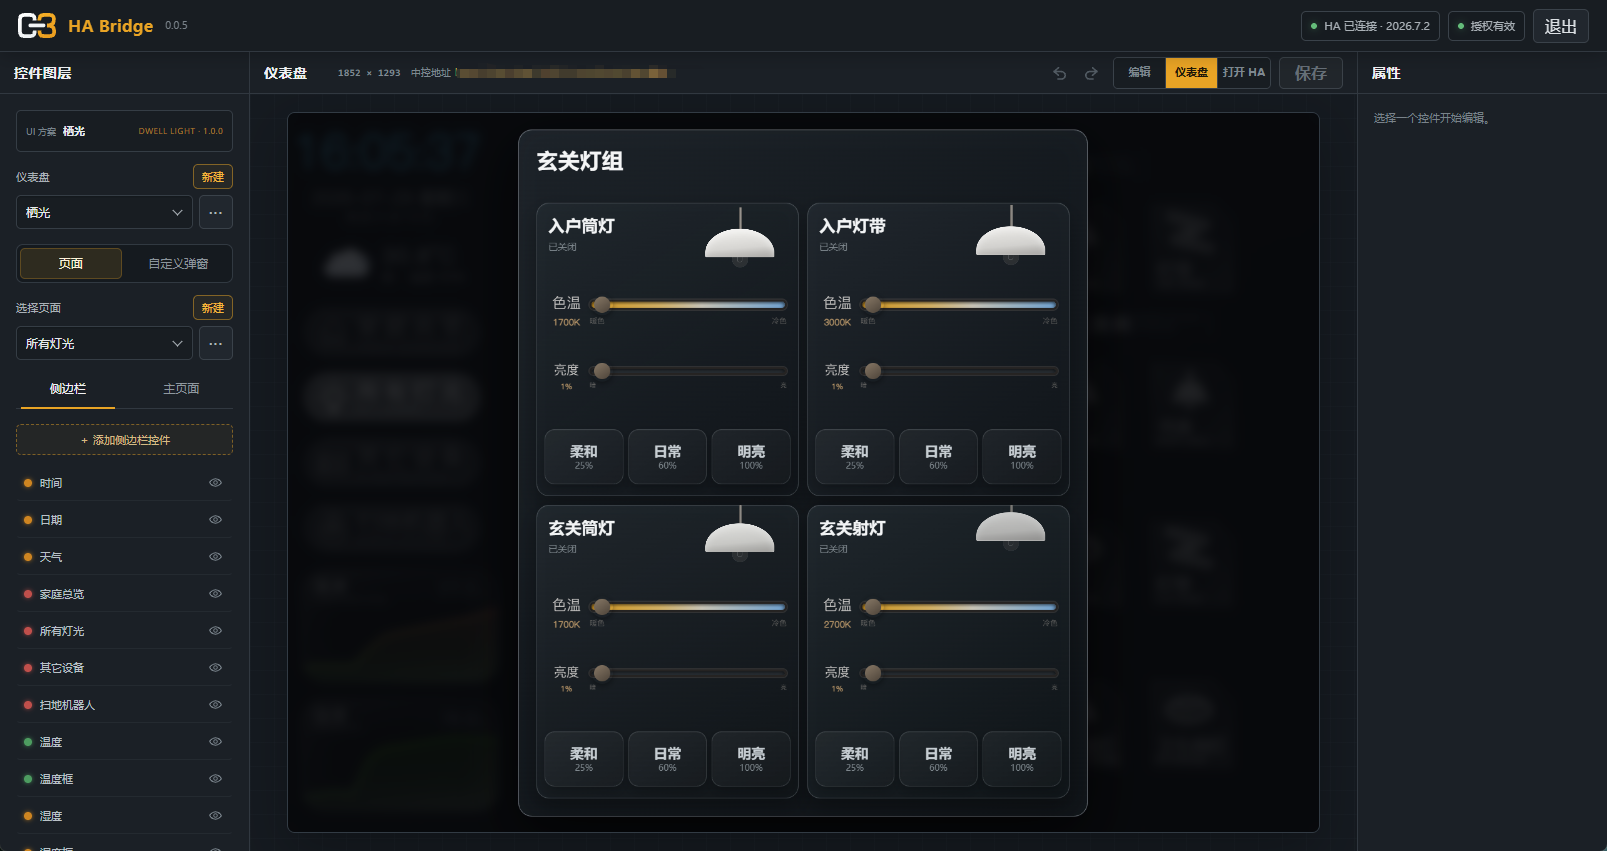Click 打开 HA button
Image resolution: width=1607 pixels, height=851 pixels.
click(x=1244, y=72)
